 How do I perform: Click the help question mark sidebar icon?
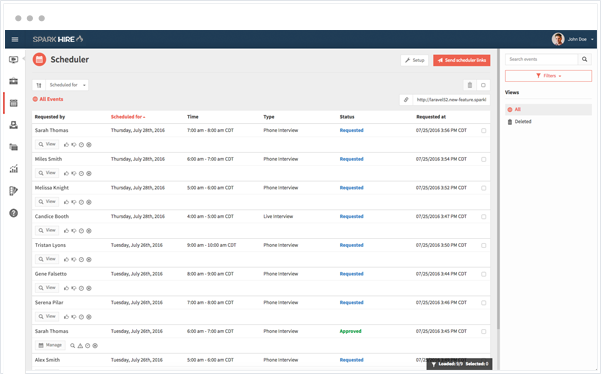point(13,213)
